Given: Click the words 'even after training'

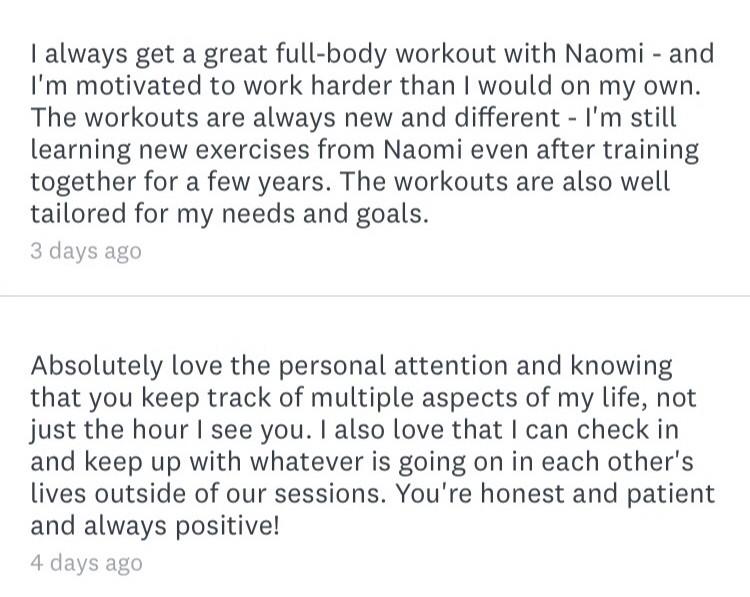Looking at the screenshot, I should [x=585, y=150].
